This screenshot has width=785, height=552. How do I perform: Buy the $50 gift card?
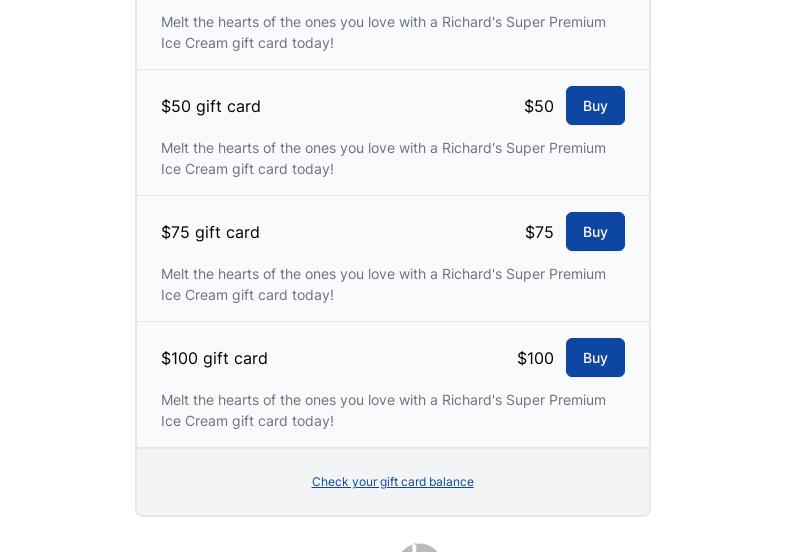[595, 106]
